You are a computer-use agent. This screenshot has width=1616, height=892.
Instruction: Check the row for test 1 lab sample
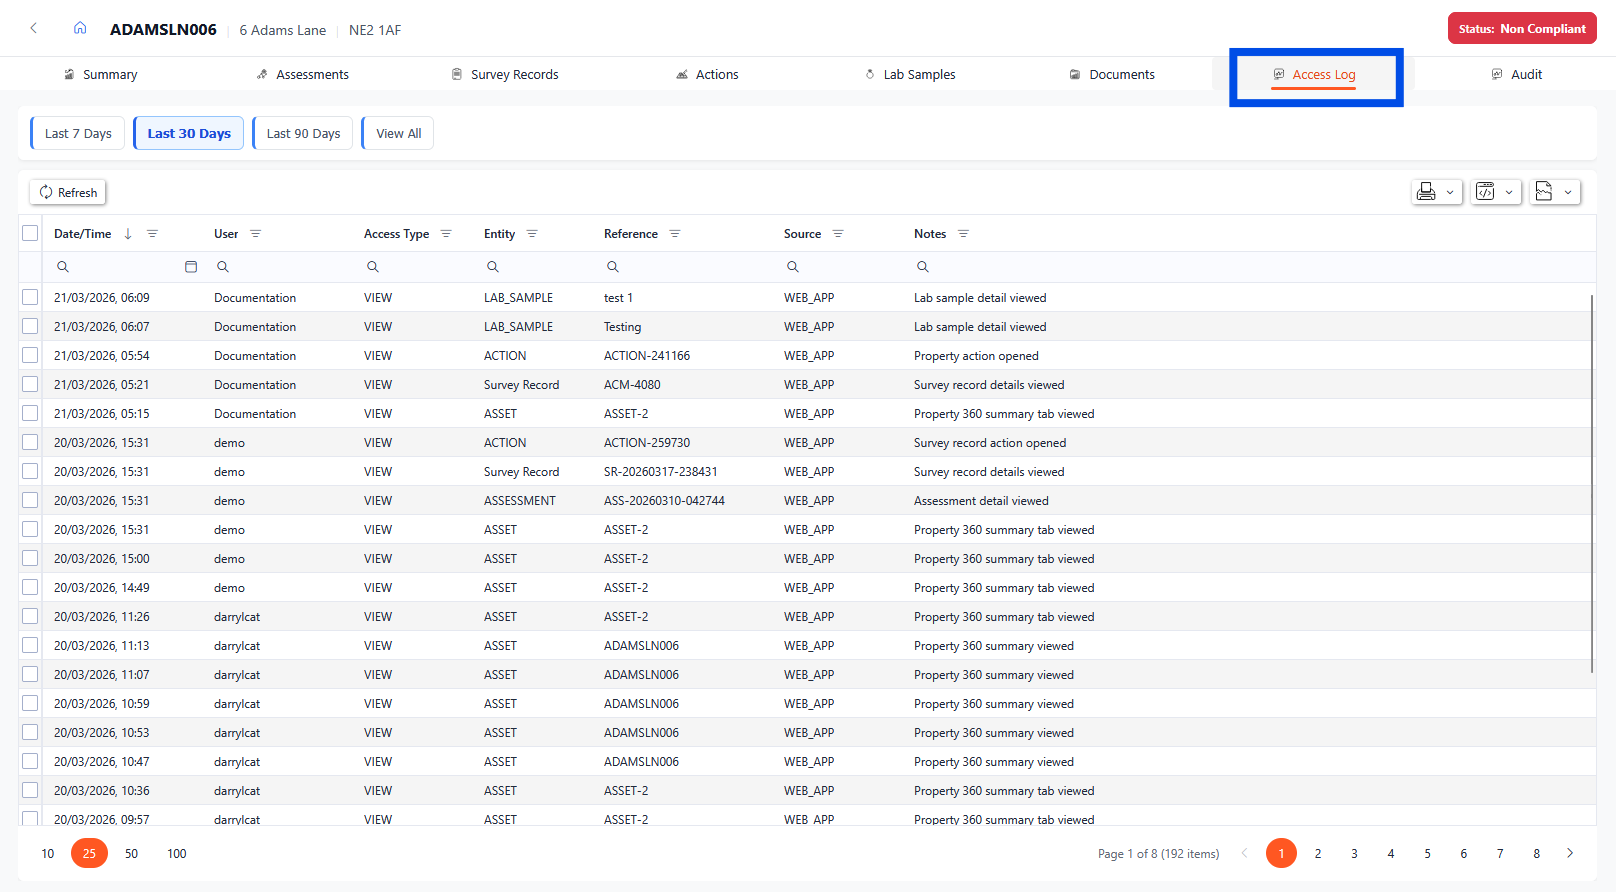[30, 297]
